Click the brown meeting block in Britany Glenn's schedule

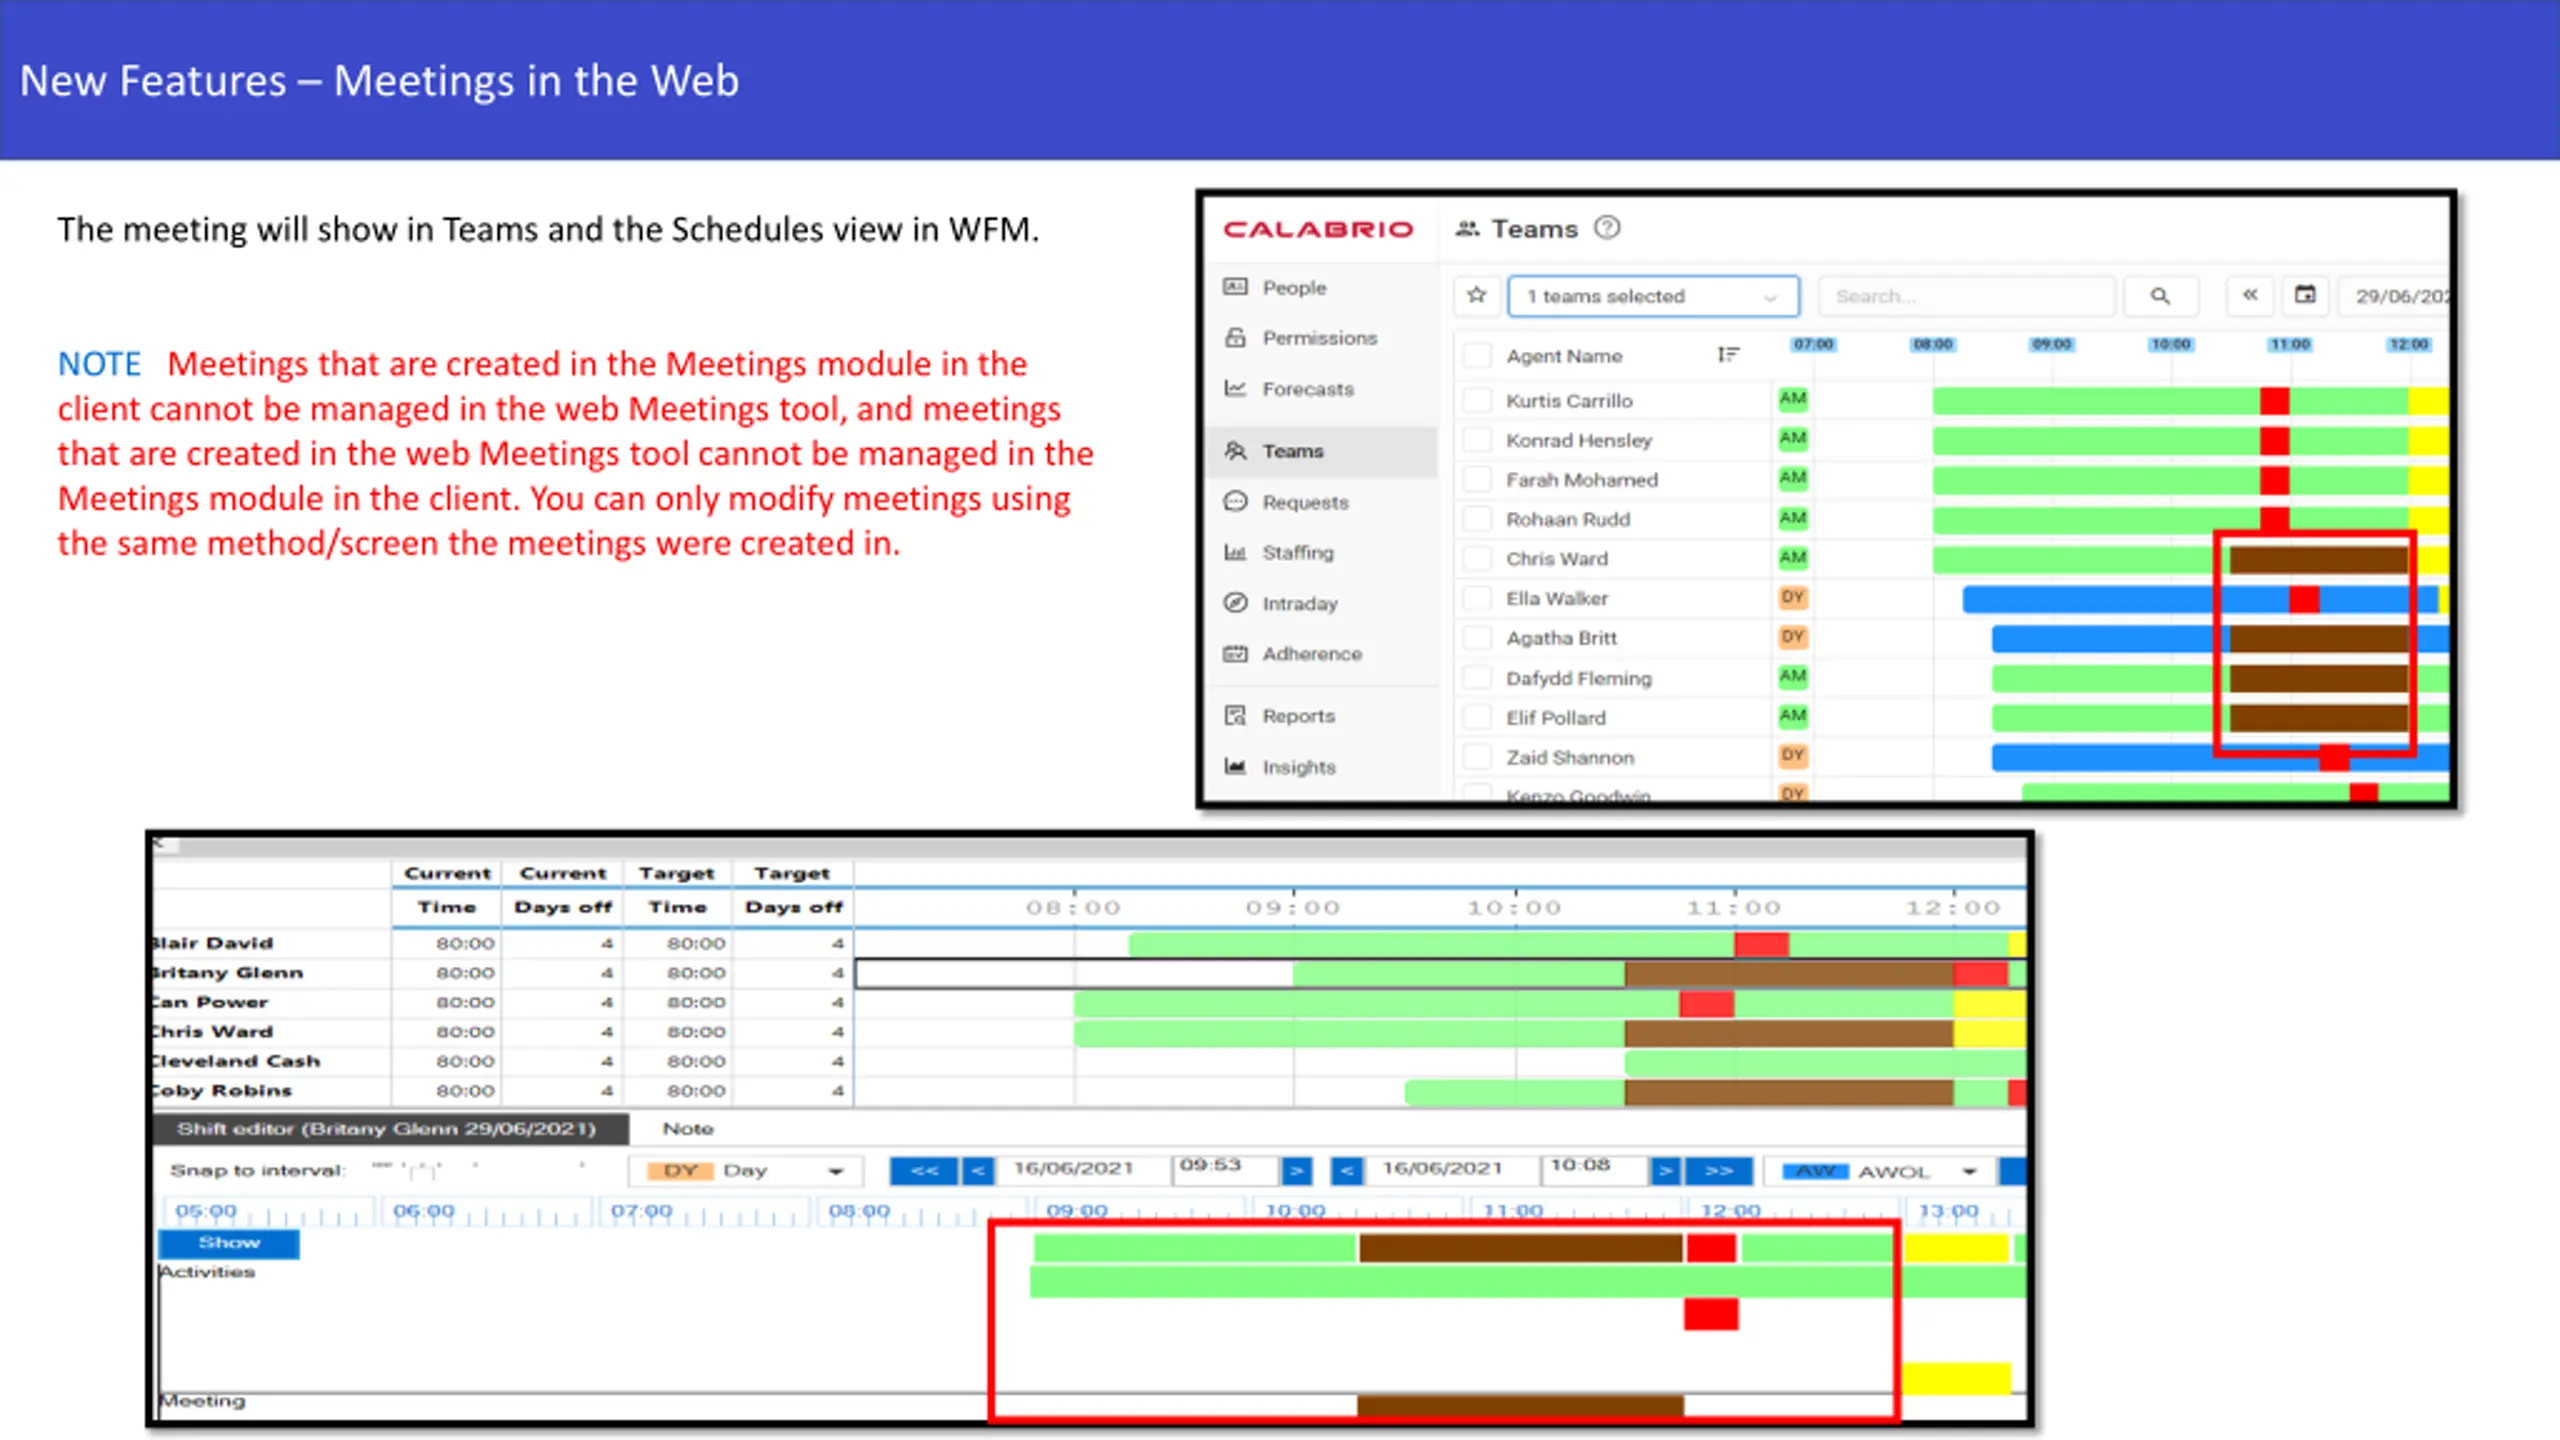pos(1788,973)
